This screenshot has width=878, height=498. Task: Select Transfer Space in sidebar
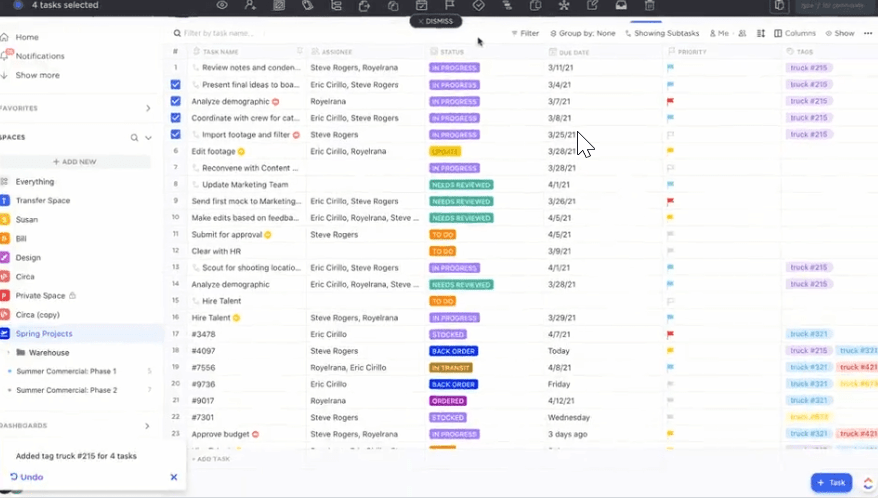[x=43, y=201]
